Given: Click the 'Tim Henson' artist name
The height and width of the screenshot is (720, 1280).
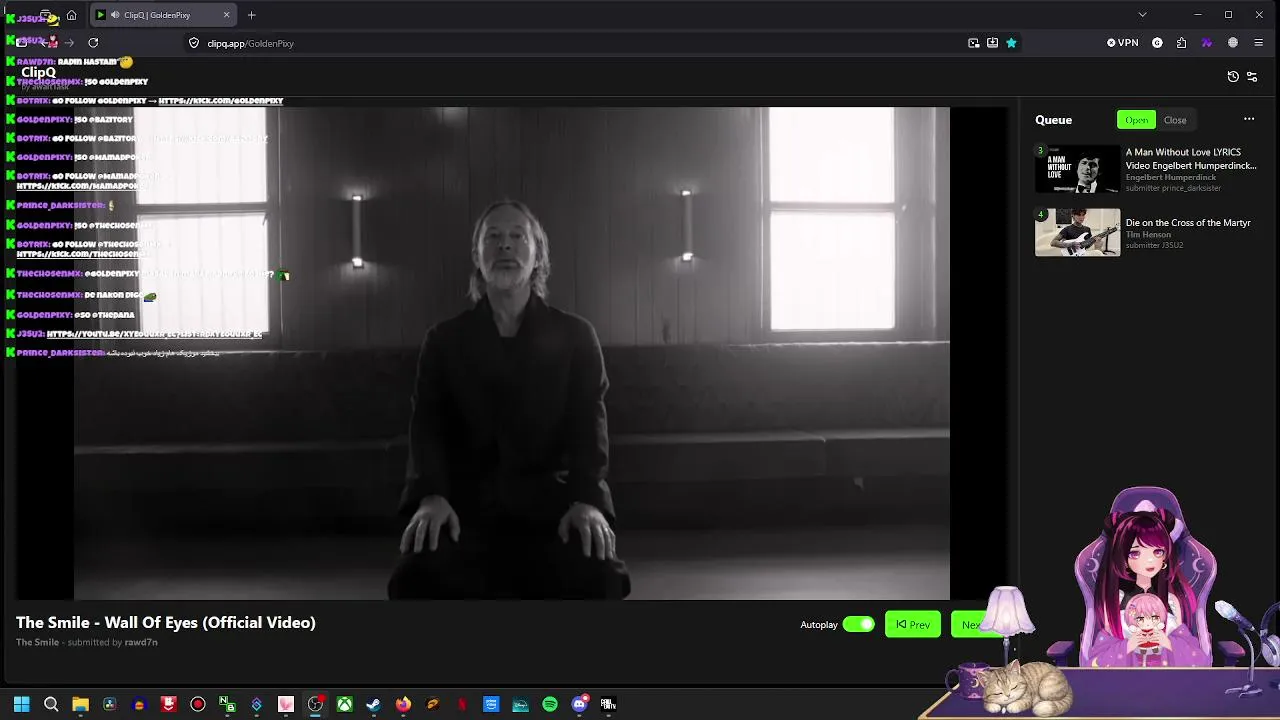Looking at the screenshot, I should (1148, 234).
